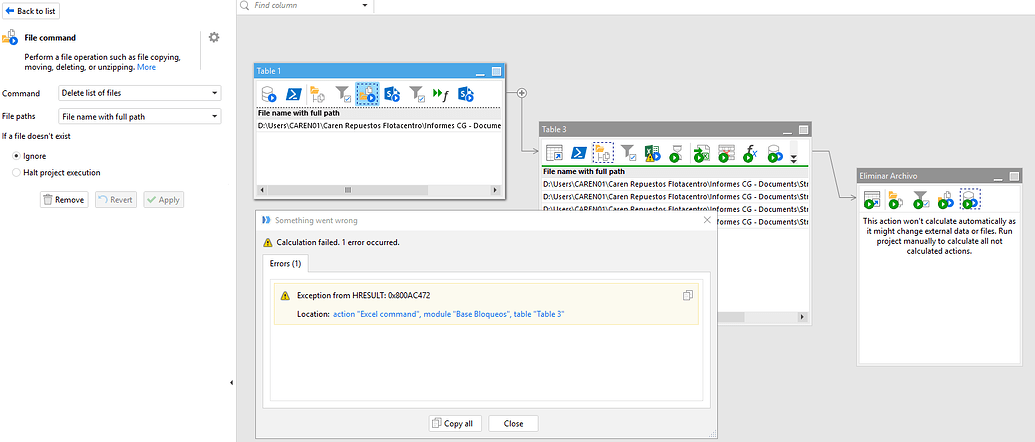Screen dimensions: 1035x442
Task: Maximize Table 3 window
Action: click(x=803, y=130)
